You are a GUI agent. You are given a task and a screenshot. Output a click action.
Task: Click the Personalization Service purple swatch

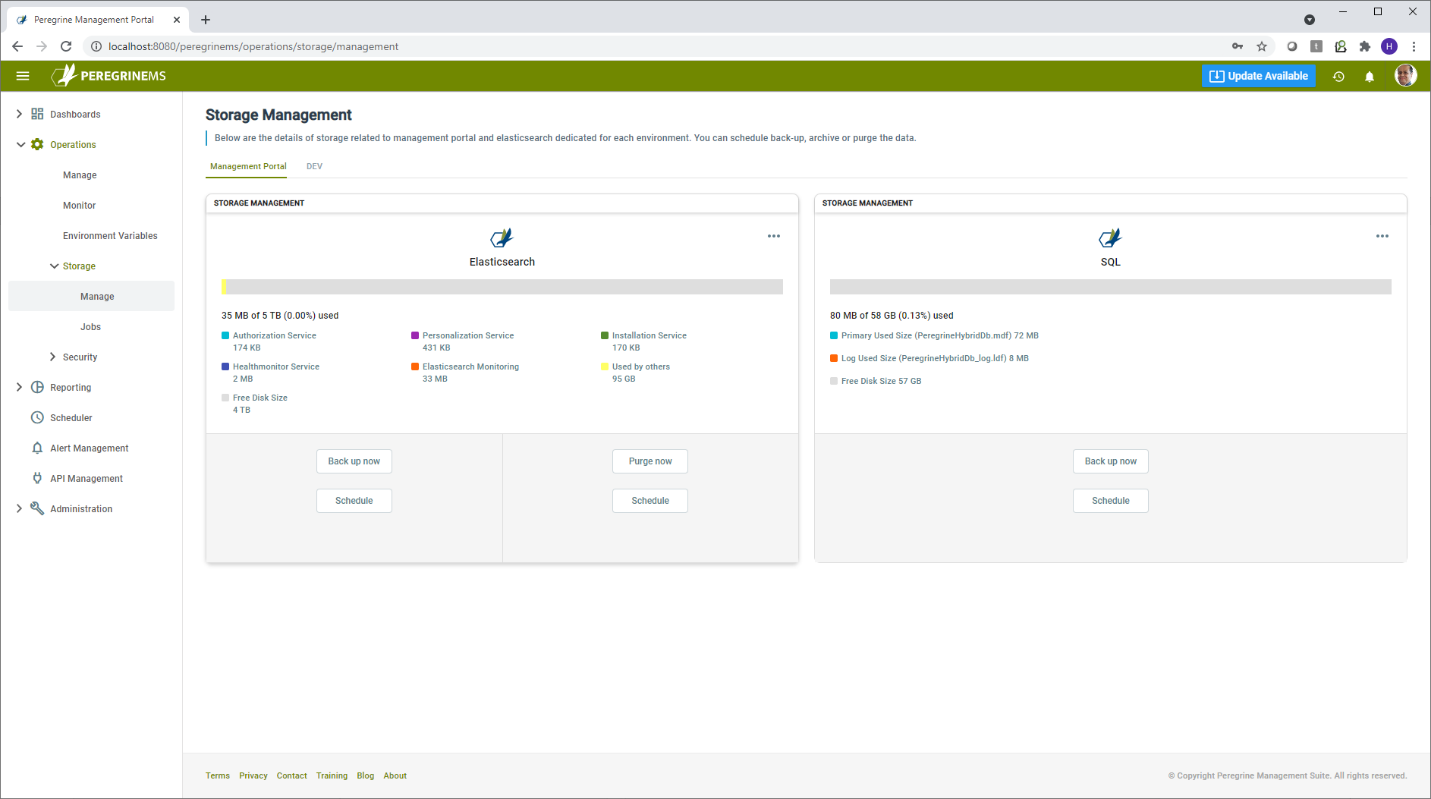click(415, 336)
